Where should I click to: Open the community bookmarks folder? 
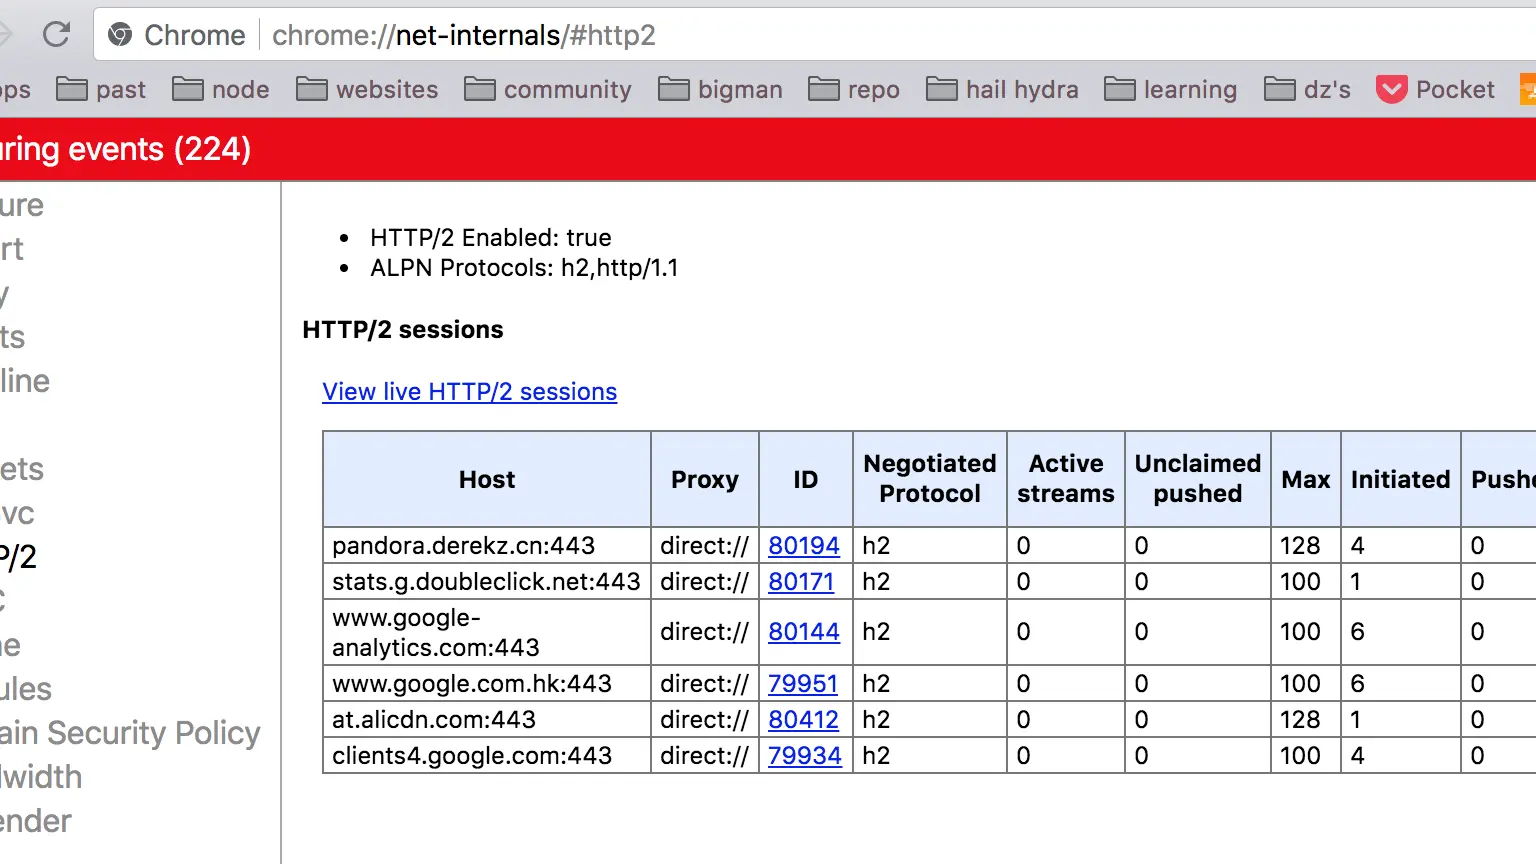[x=548, y=90]
